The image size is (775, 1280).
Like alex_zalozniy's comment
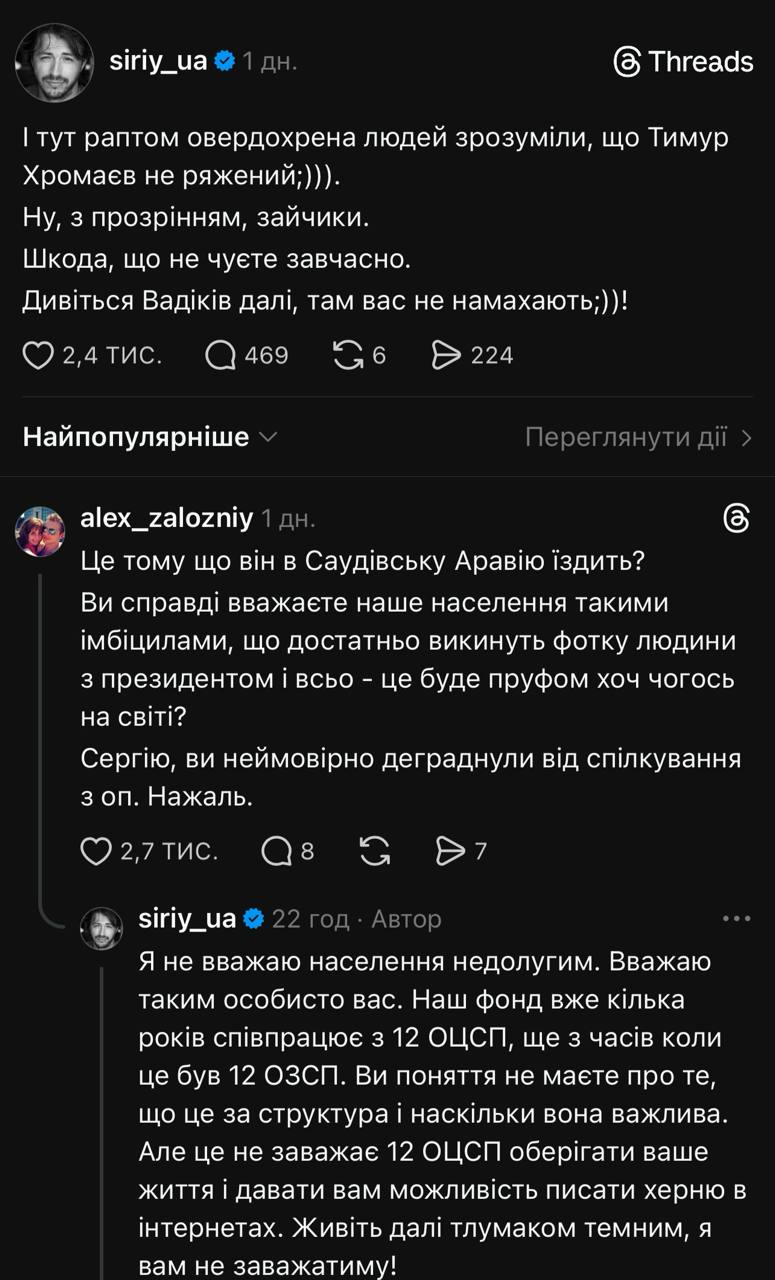(x=95, y=851)
